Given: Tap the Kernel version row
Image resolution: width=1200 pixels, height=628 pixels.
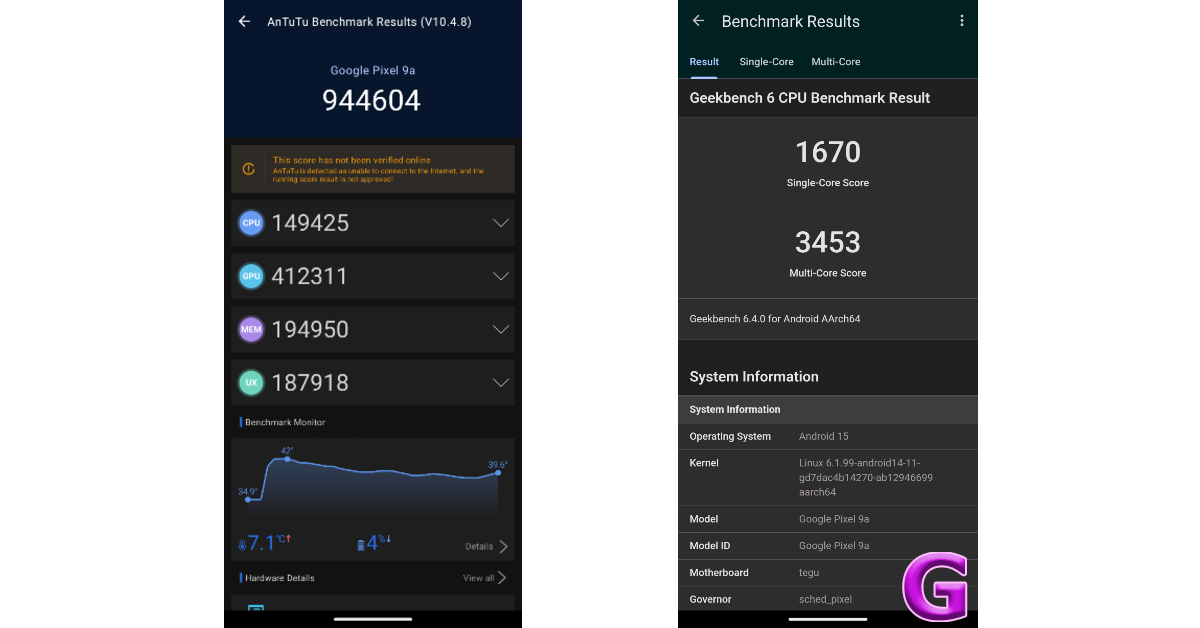Looking at the screenshot, I should point(828,477).
